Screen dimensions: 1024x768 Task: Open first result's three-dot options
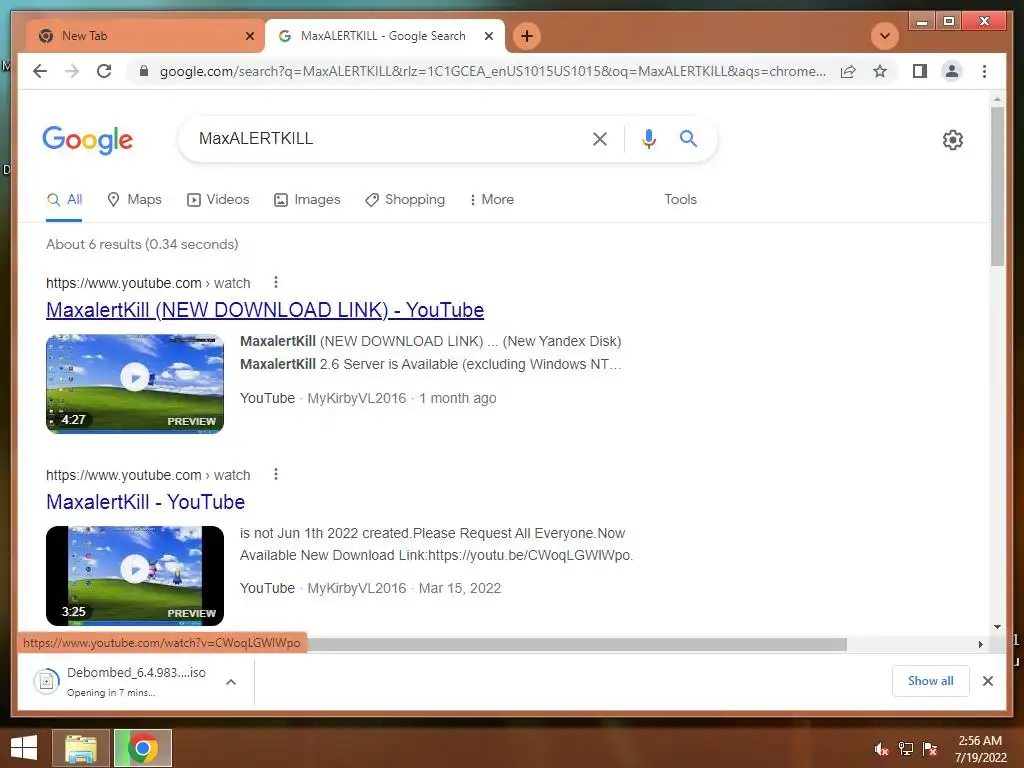pyautogui.click(x=276, y=282)
